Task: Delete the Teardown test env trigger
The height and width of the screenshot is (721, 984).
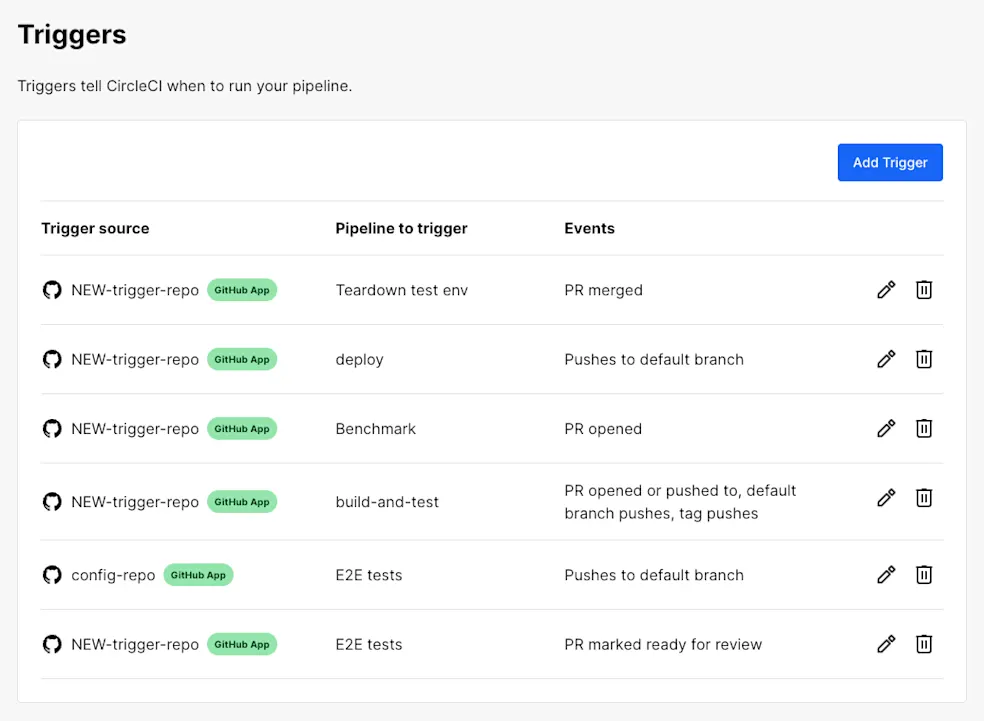Action: [924, 290]
